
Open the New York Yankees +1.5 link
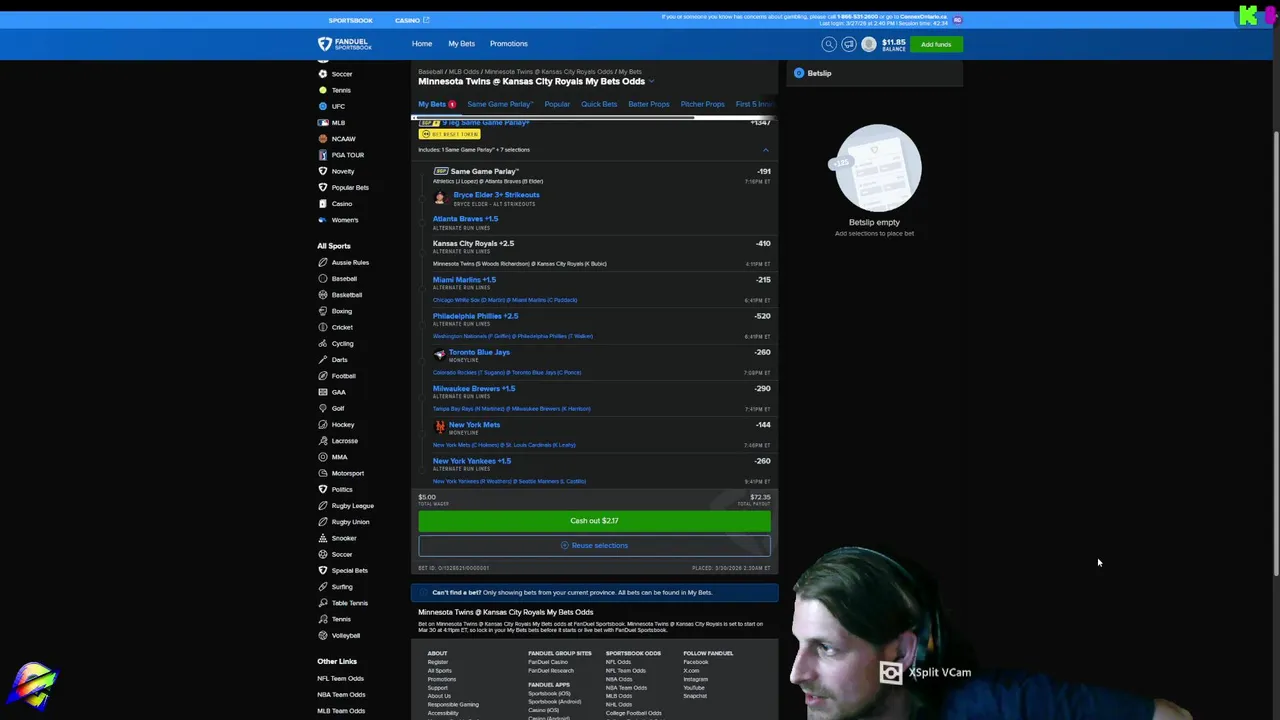[471, 461]
